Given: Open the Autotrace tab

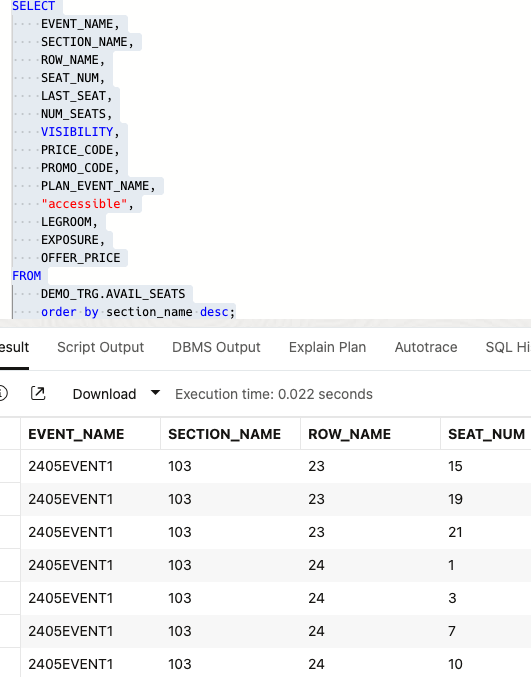Looking at the screenshot, I should (426, 347).
